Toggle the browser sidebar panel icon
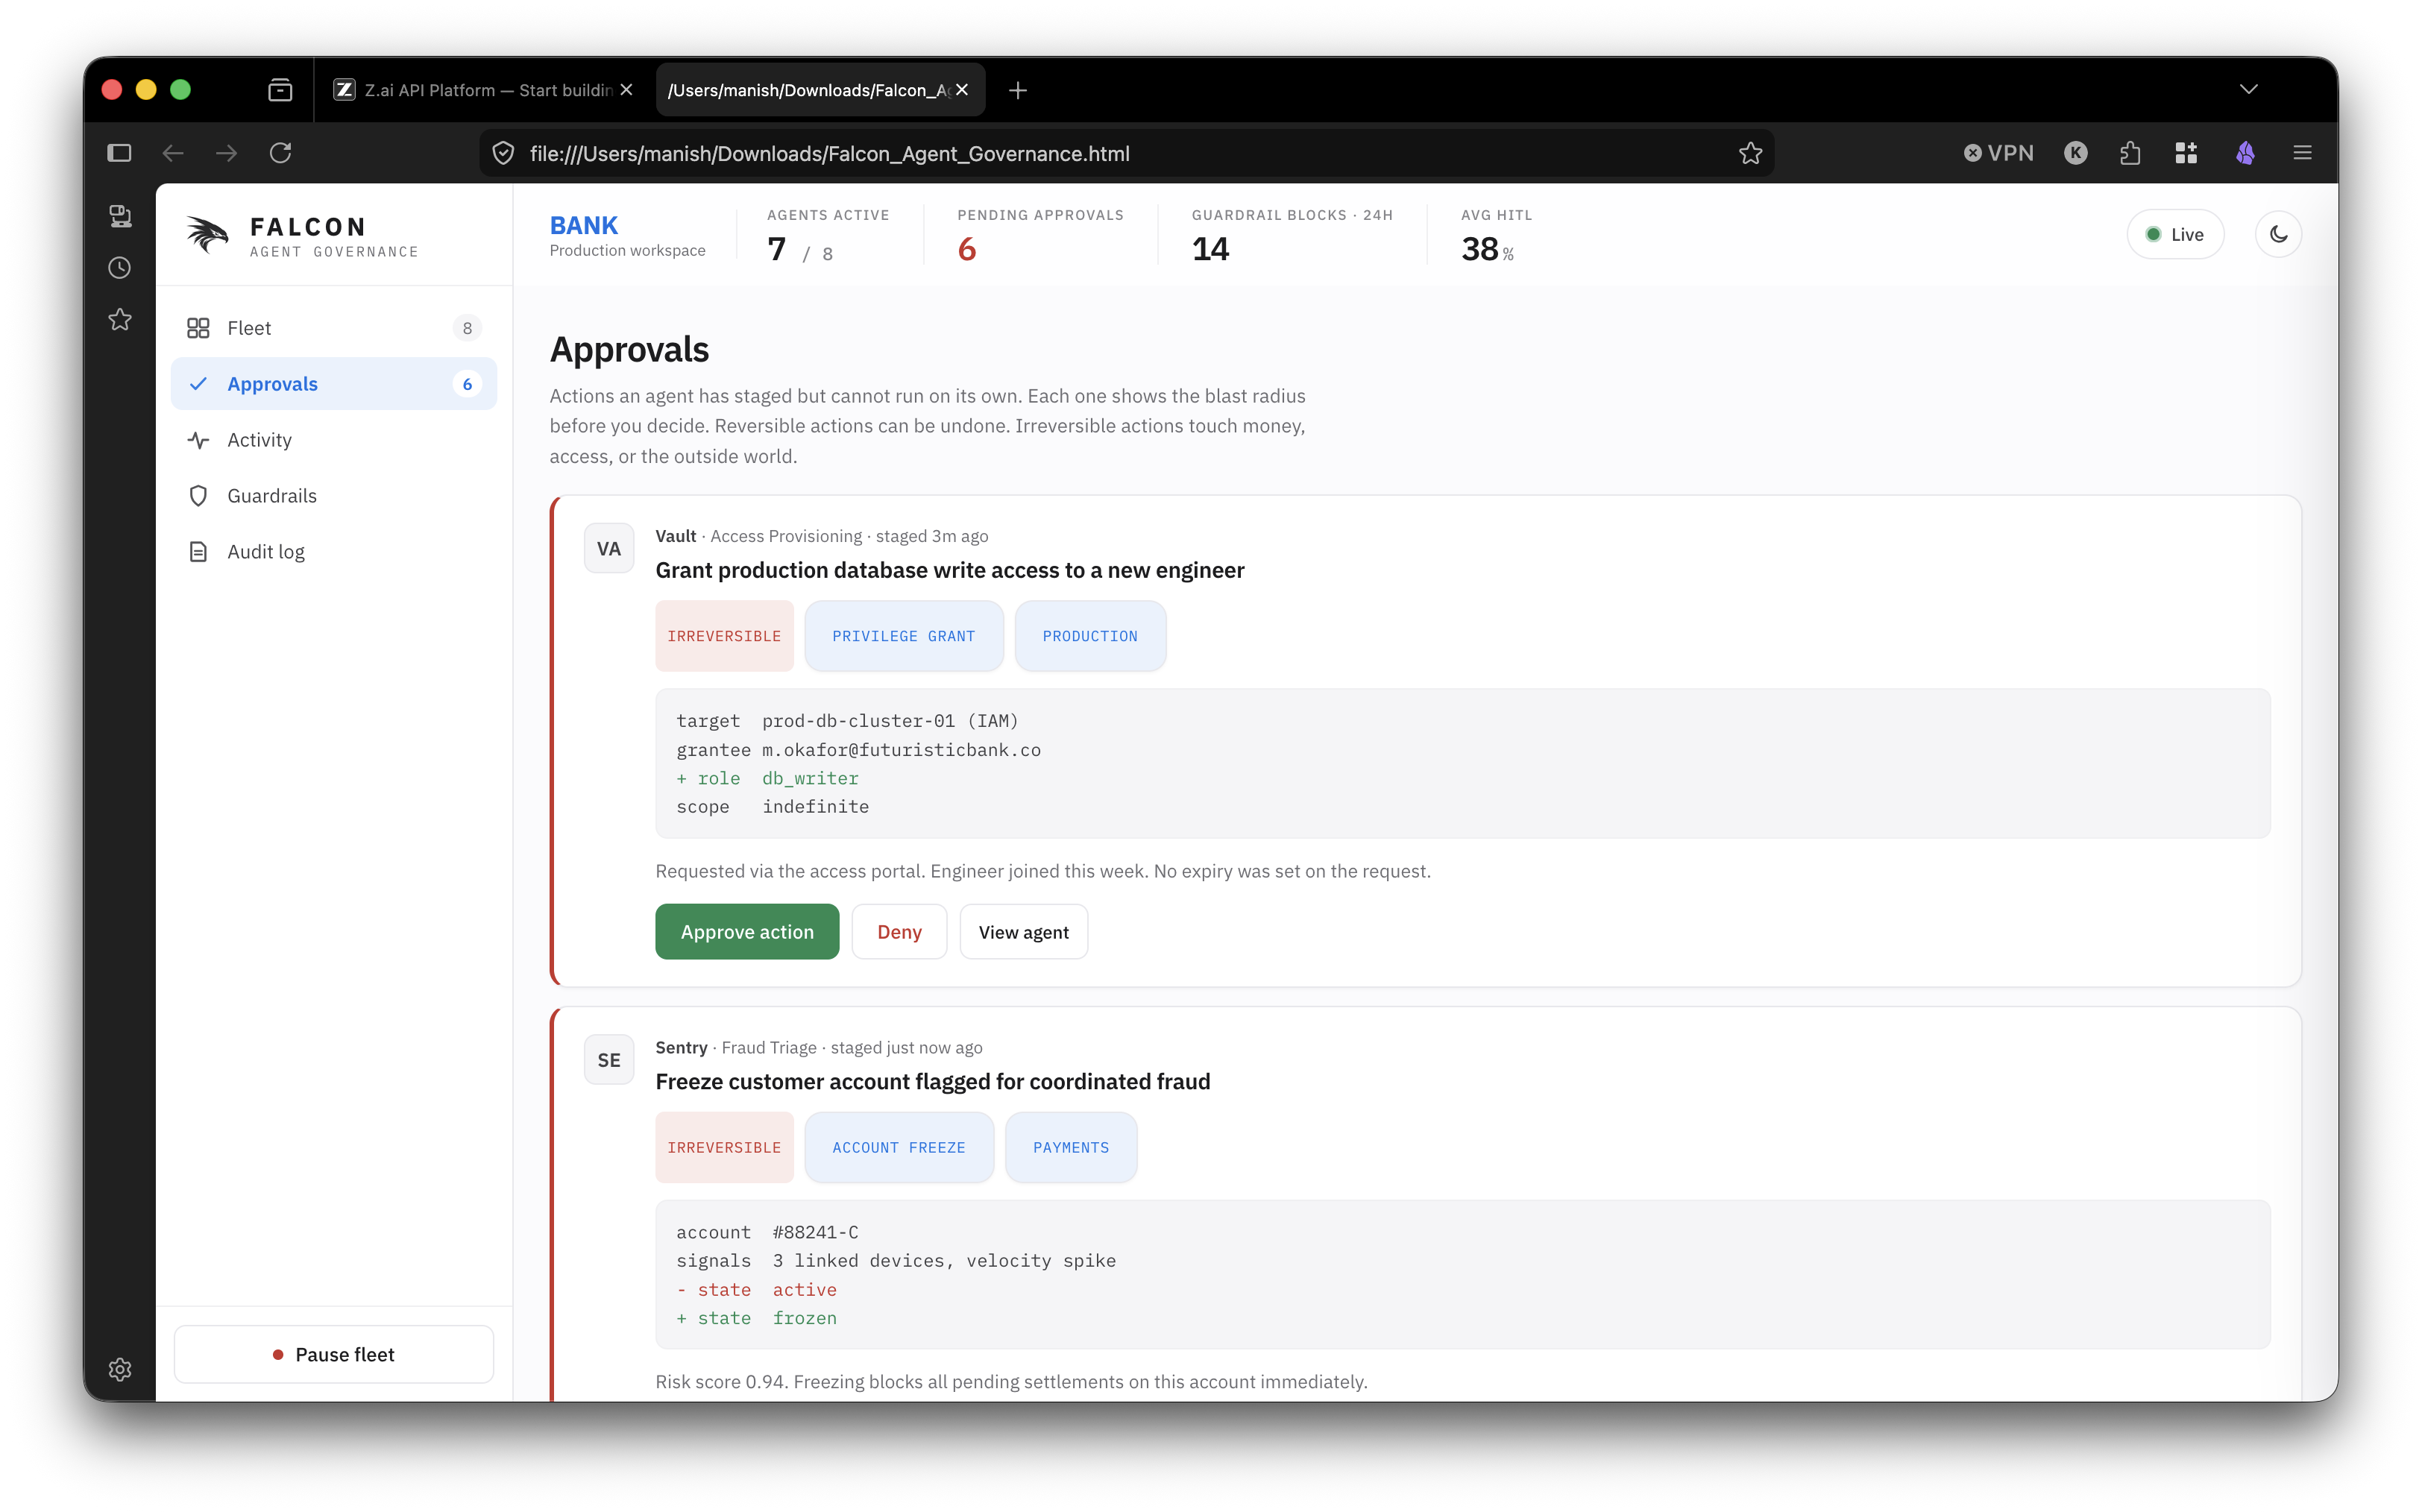Viewport: 2422px width, 1512px height. [119, 153]
